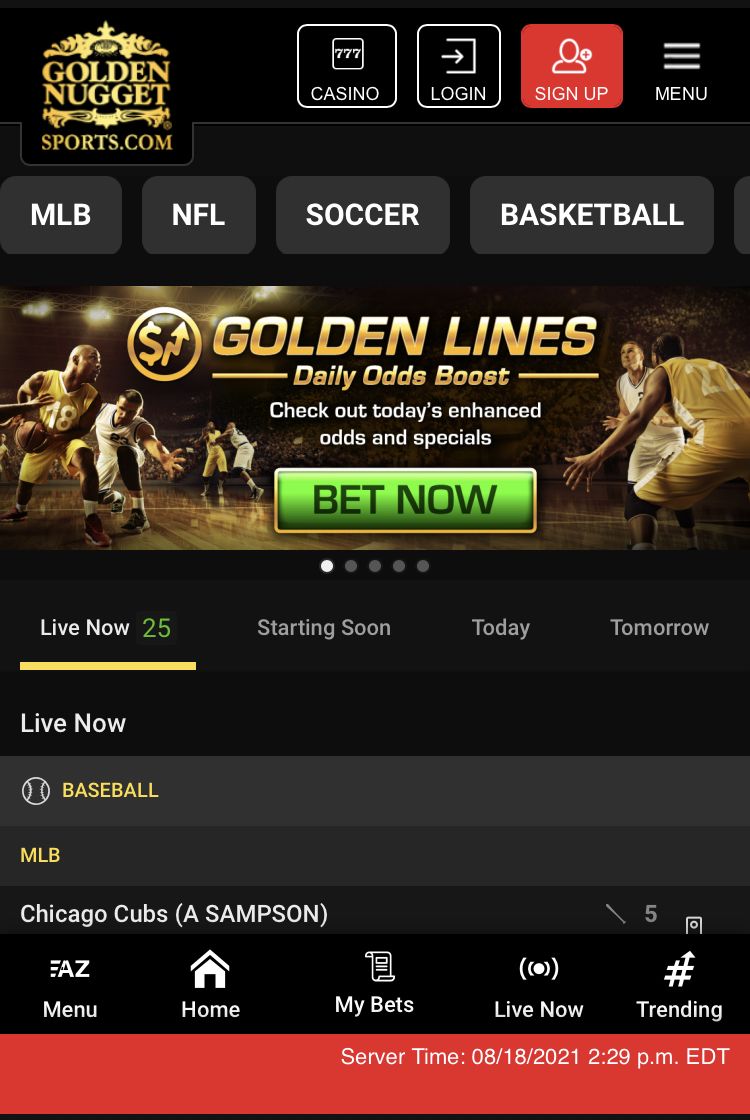Open the Casino 777 icon
Viewport: 750px width, 1120px height.
[347, 55]
